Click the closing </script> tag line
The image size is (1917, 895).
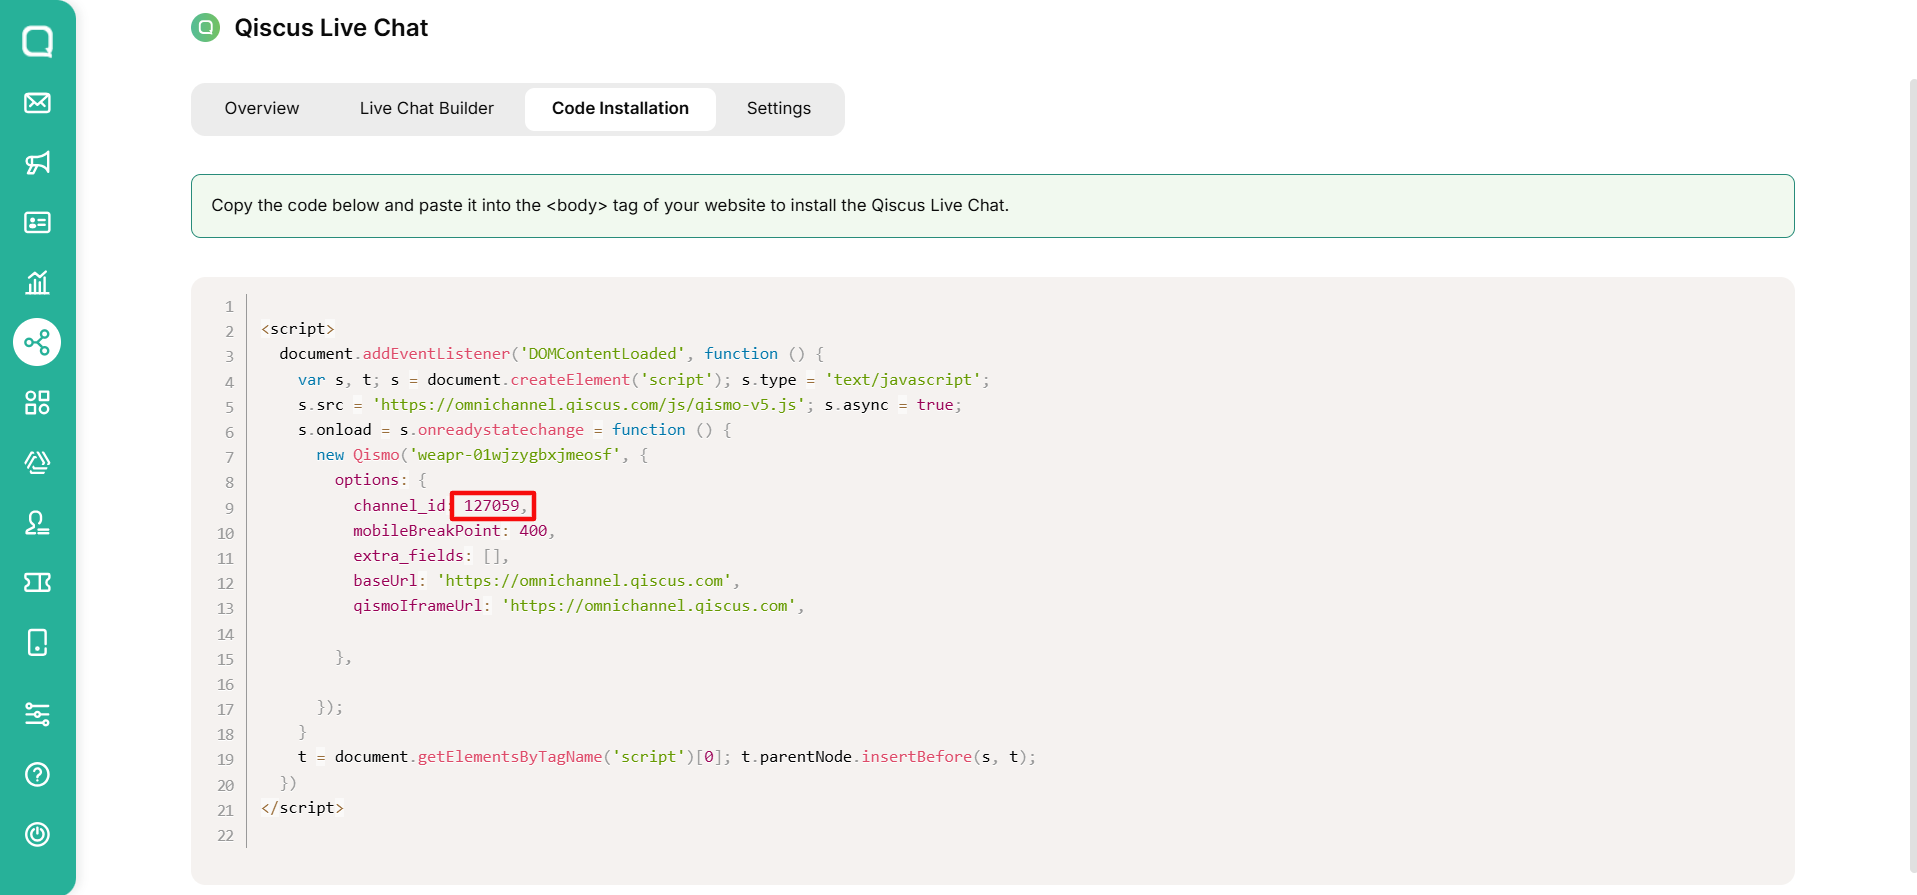coord(302,808)
